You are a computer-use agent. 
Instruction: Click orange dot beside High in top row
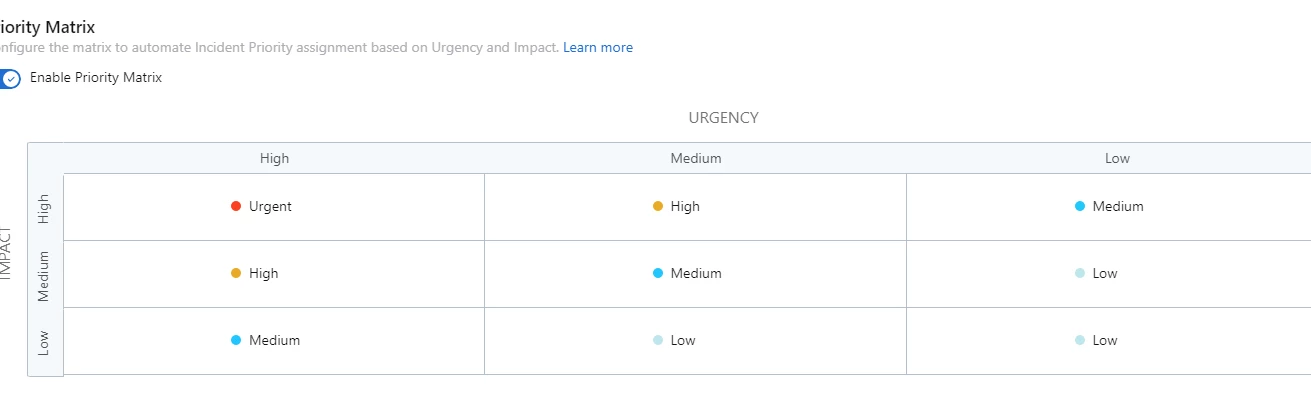click(x=658, y=207)
